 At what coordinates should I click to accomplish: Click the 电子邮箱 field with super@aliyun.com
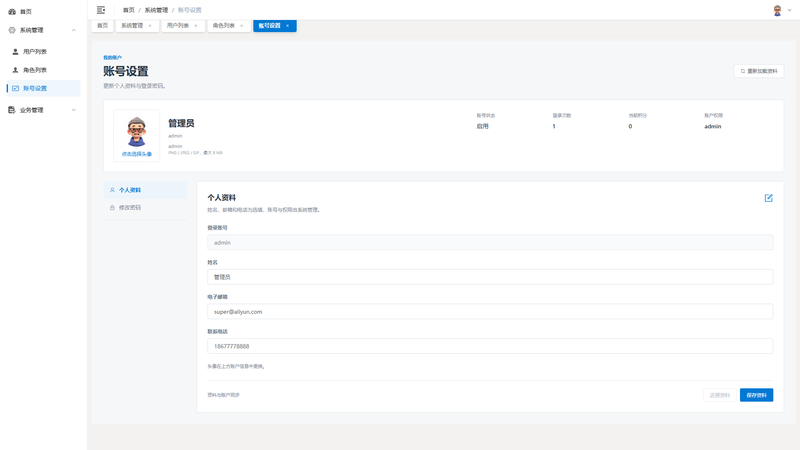(490, 312)
